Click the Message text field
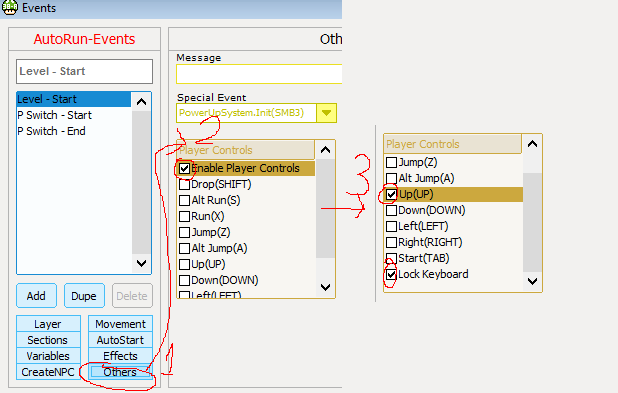The height and width of the screenshot is (393, 618). (259, 74)
